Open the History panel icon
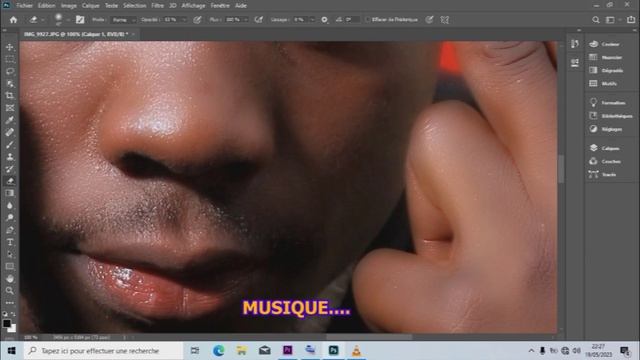The height and width of the screenshot is (360, 640). 575,44
